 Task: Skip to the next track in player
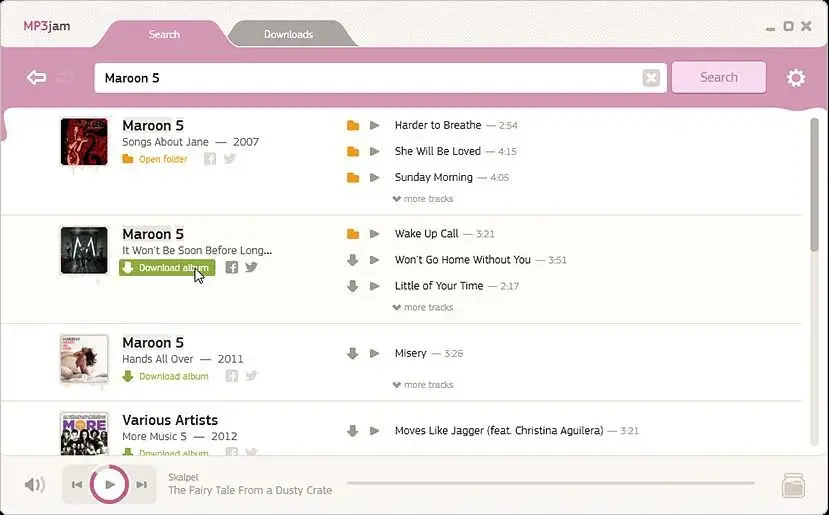[142, 484]
